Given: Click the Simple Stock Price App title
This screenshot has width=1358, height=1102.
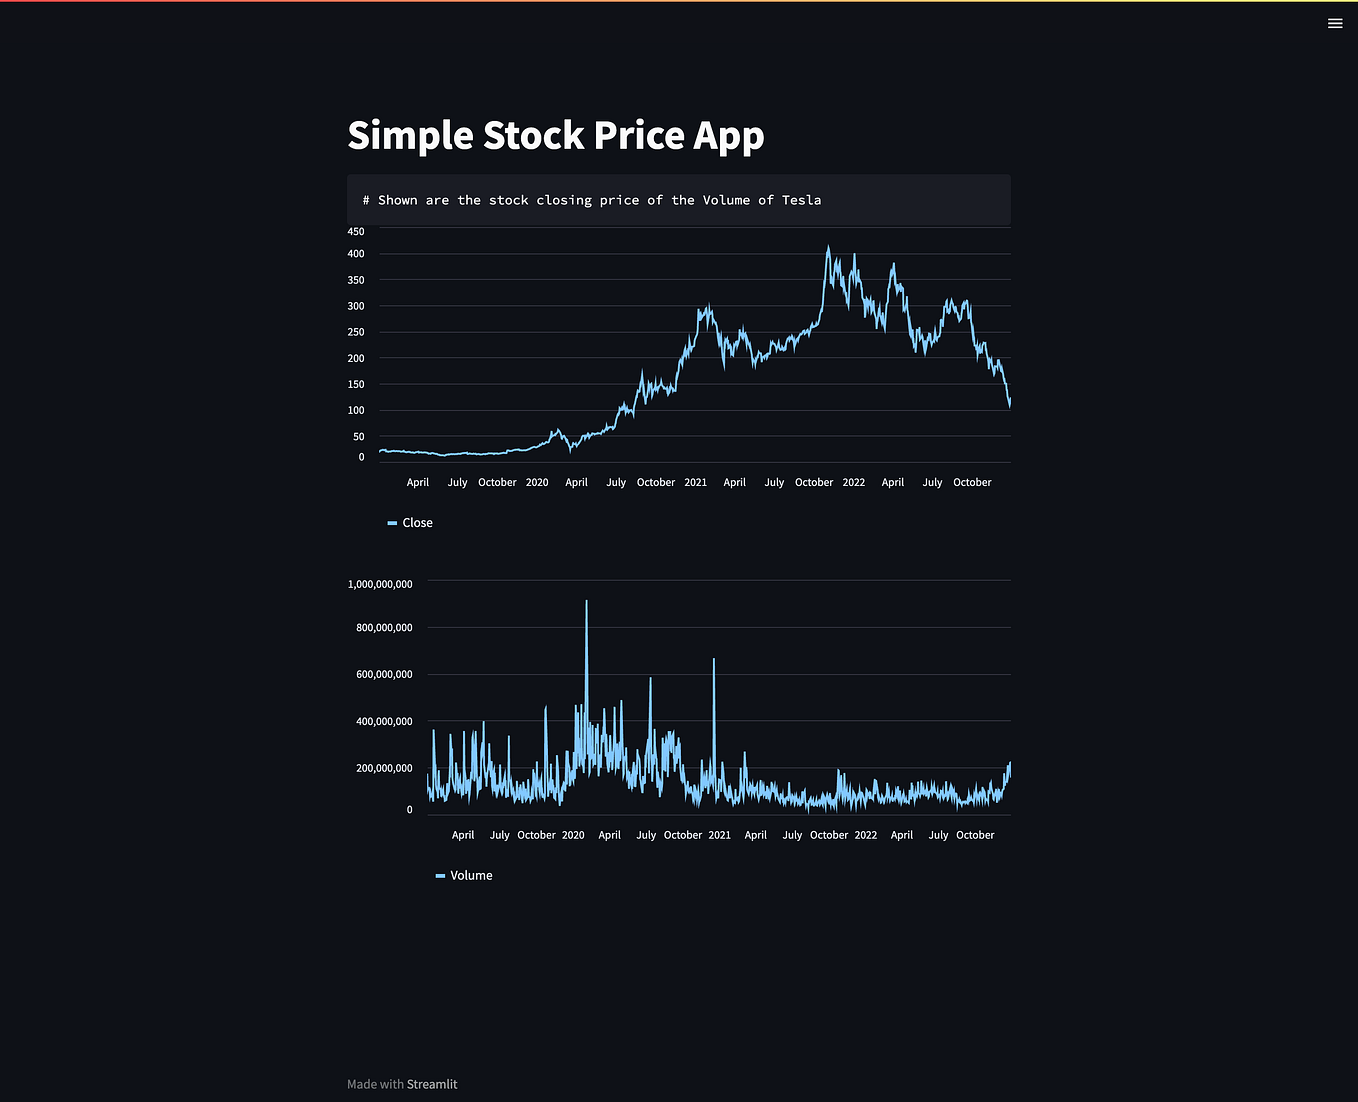Looking at the screenshot, I should (x=556, y=135).
